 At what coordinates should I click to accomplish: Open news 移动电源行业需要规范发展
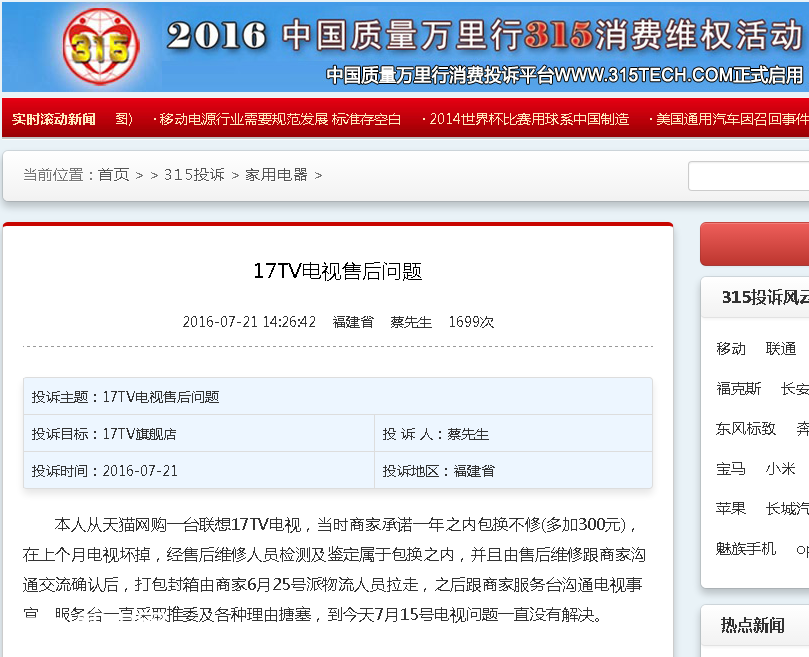point(280,119)
